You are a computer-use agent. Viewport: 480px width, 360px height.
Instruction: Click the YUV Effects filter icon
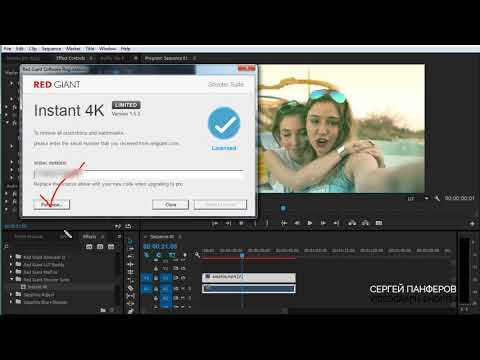click(x=111, y=247)
